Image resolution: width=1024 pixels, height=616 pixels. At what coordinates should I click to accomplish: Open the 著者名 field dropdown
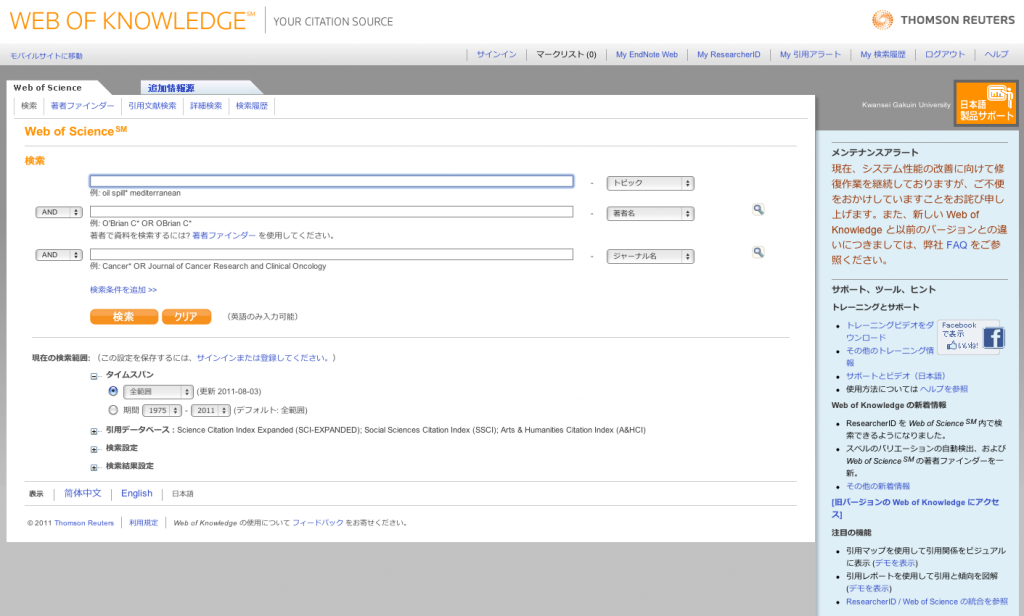[650, 214]
